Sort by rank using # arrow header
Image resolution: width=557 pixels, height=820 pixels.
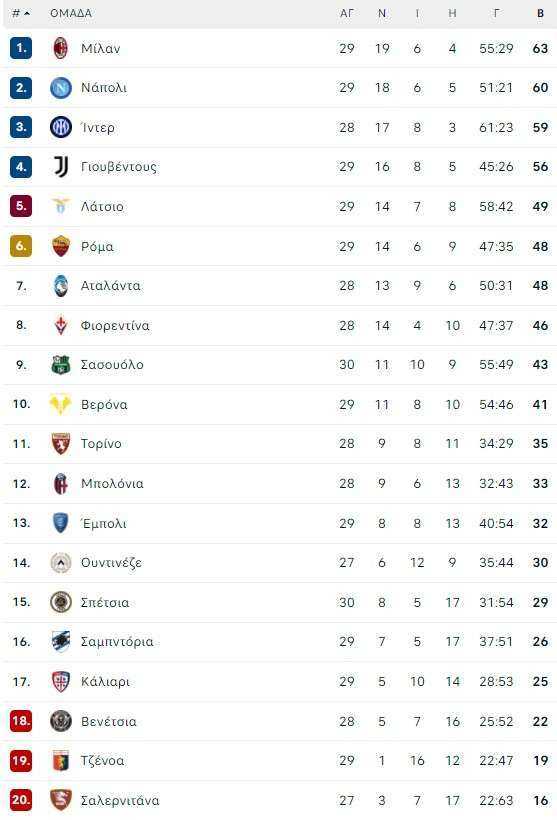click(21, 13)
